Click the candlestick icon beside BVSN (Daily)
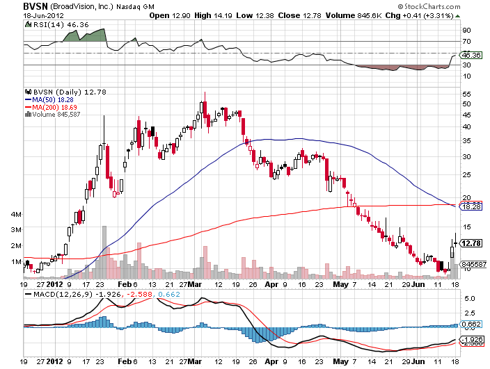The image size is (490, 369). pyautogui.click(x=29, y=92)
